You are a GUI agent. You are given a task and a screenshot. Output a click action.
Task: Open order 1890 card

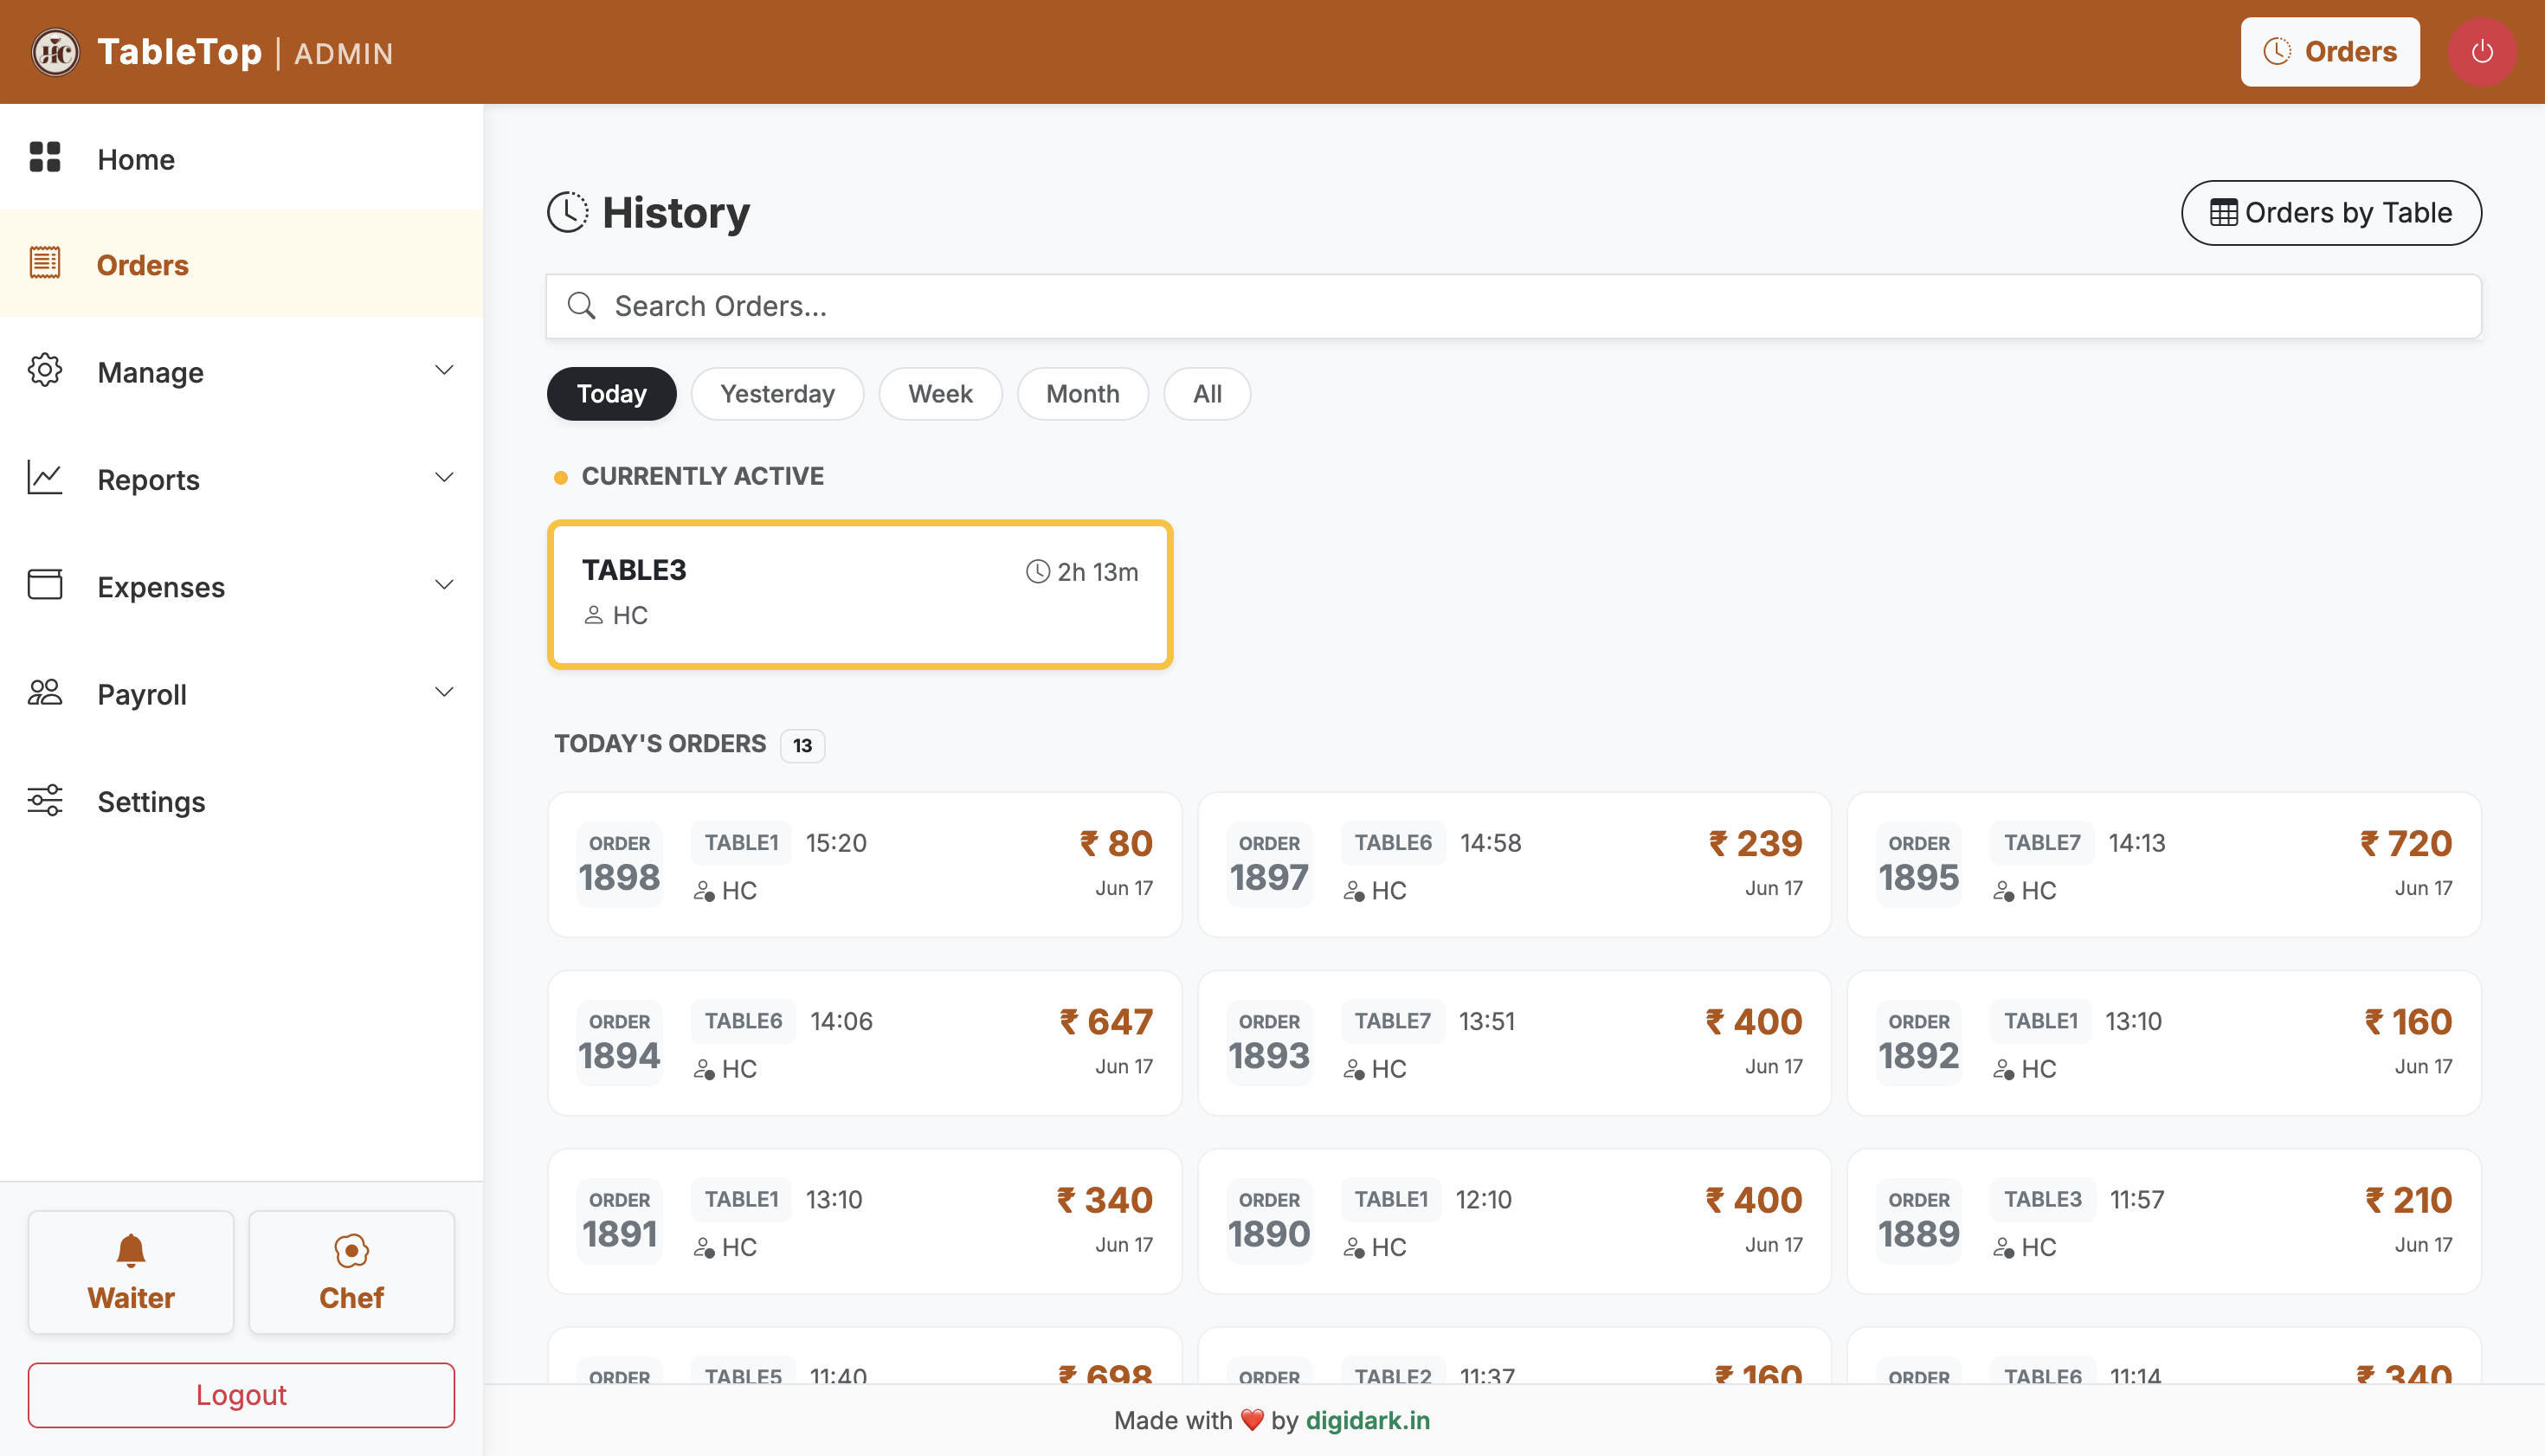pos(1514,1221)
